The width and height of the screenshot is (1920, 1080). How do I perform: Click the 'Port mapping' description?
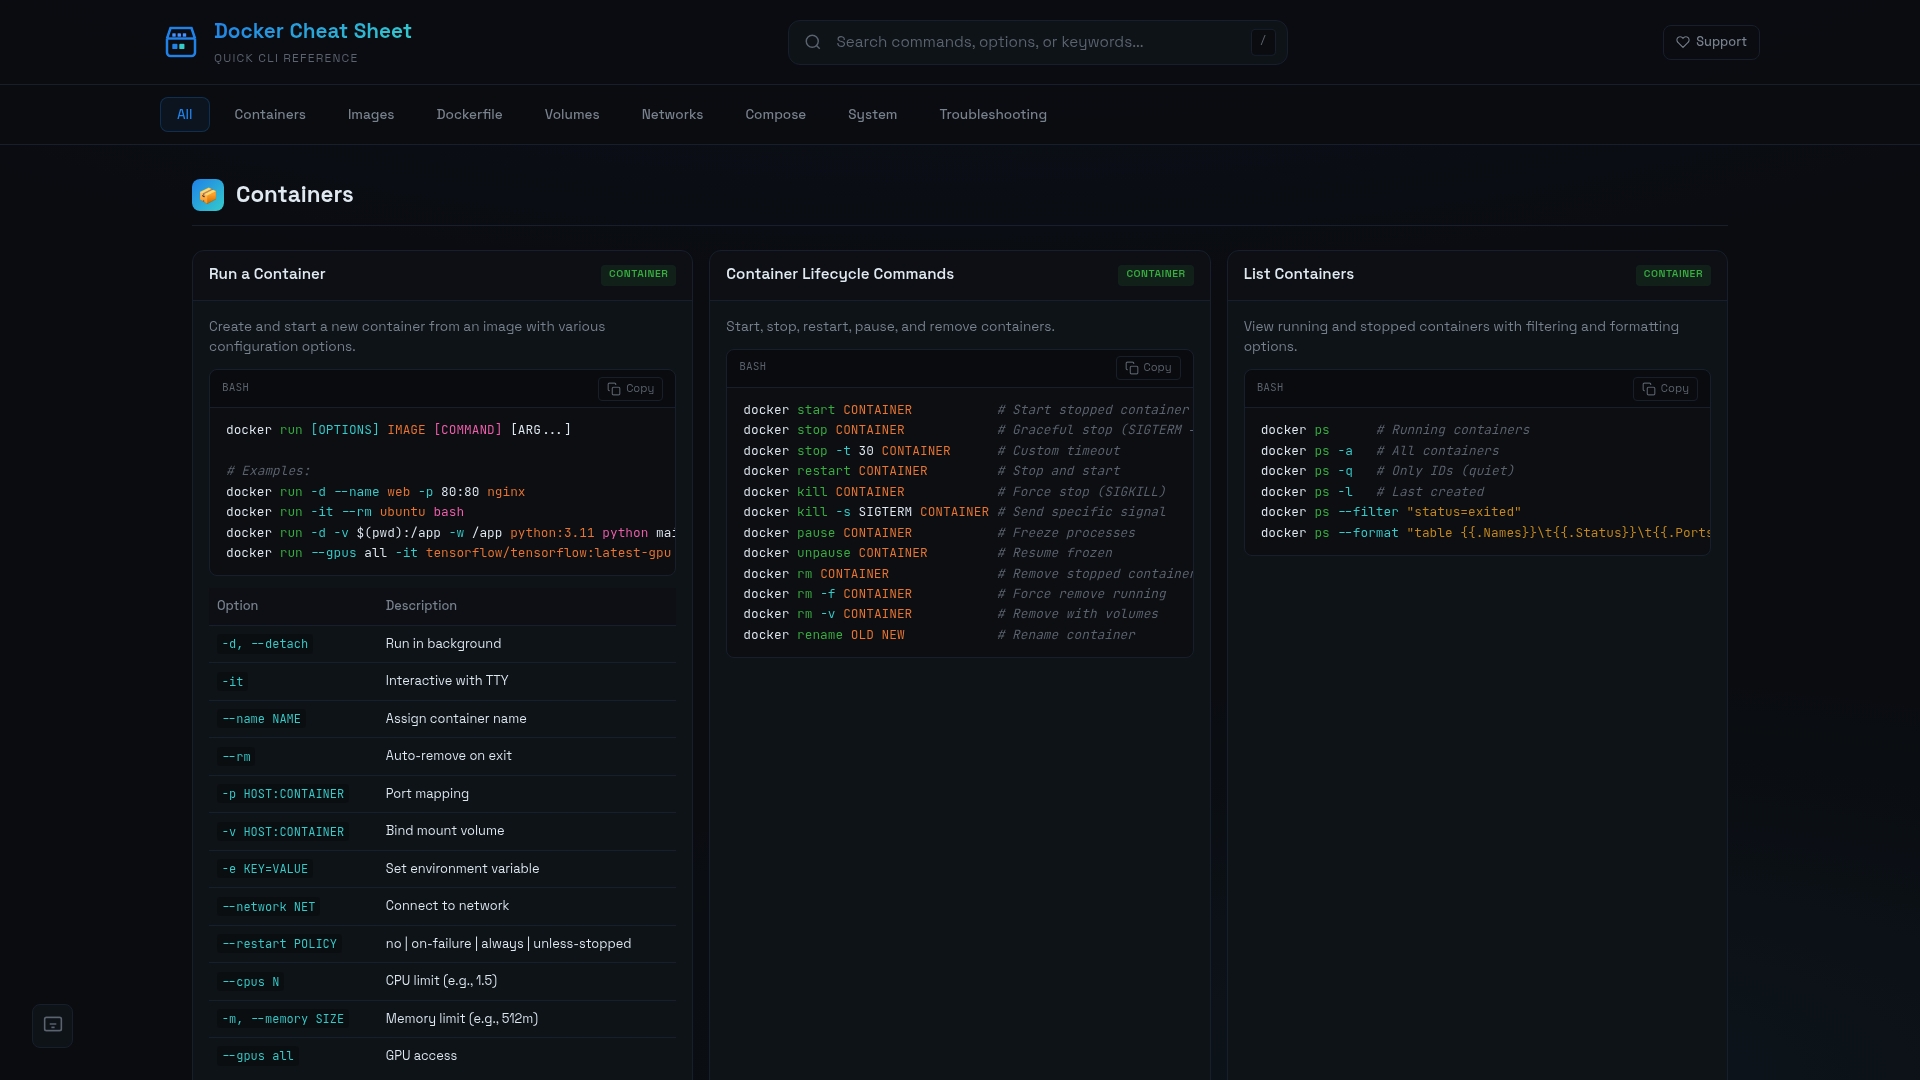click(427, 794)
